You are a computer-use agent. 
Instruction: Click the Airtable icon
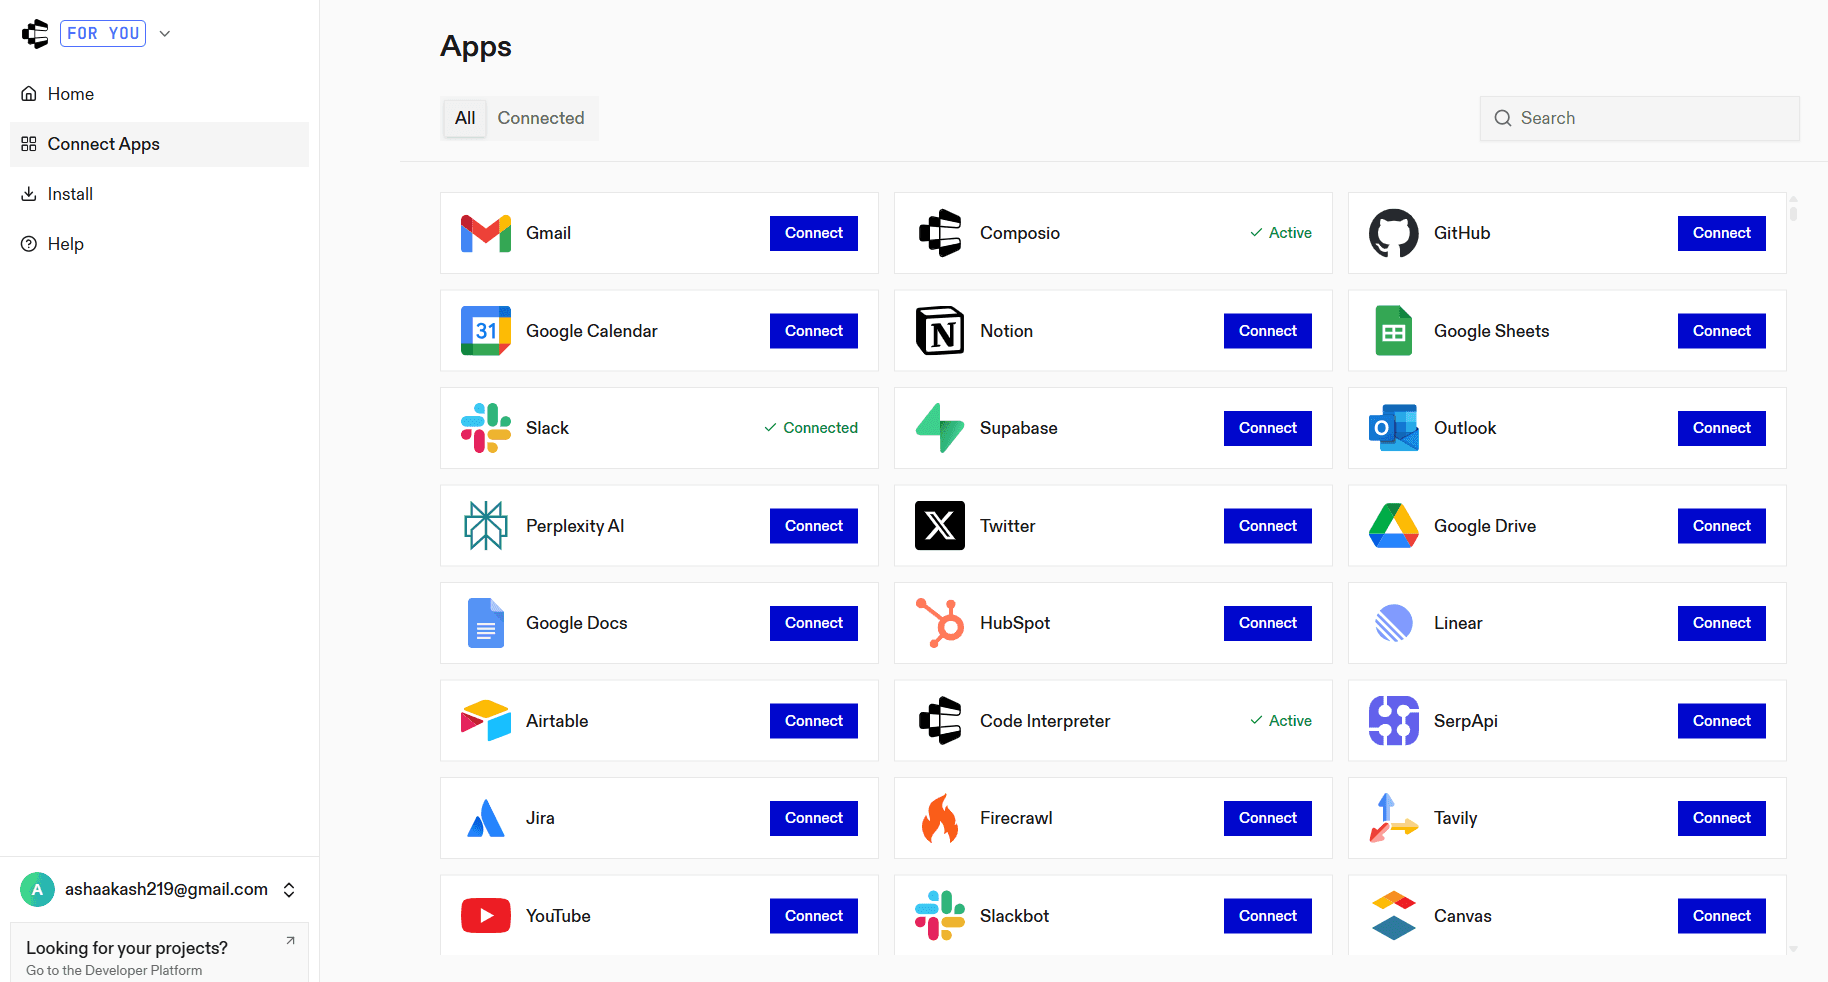pos(486,721)
